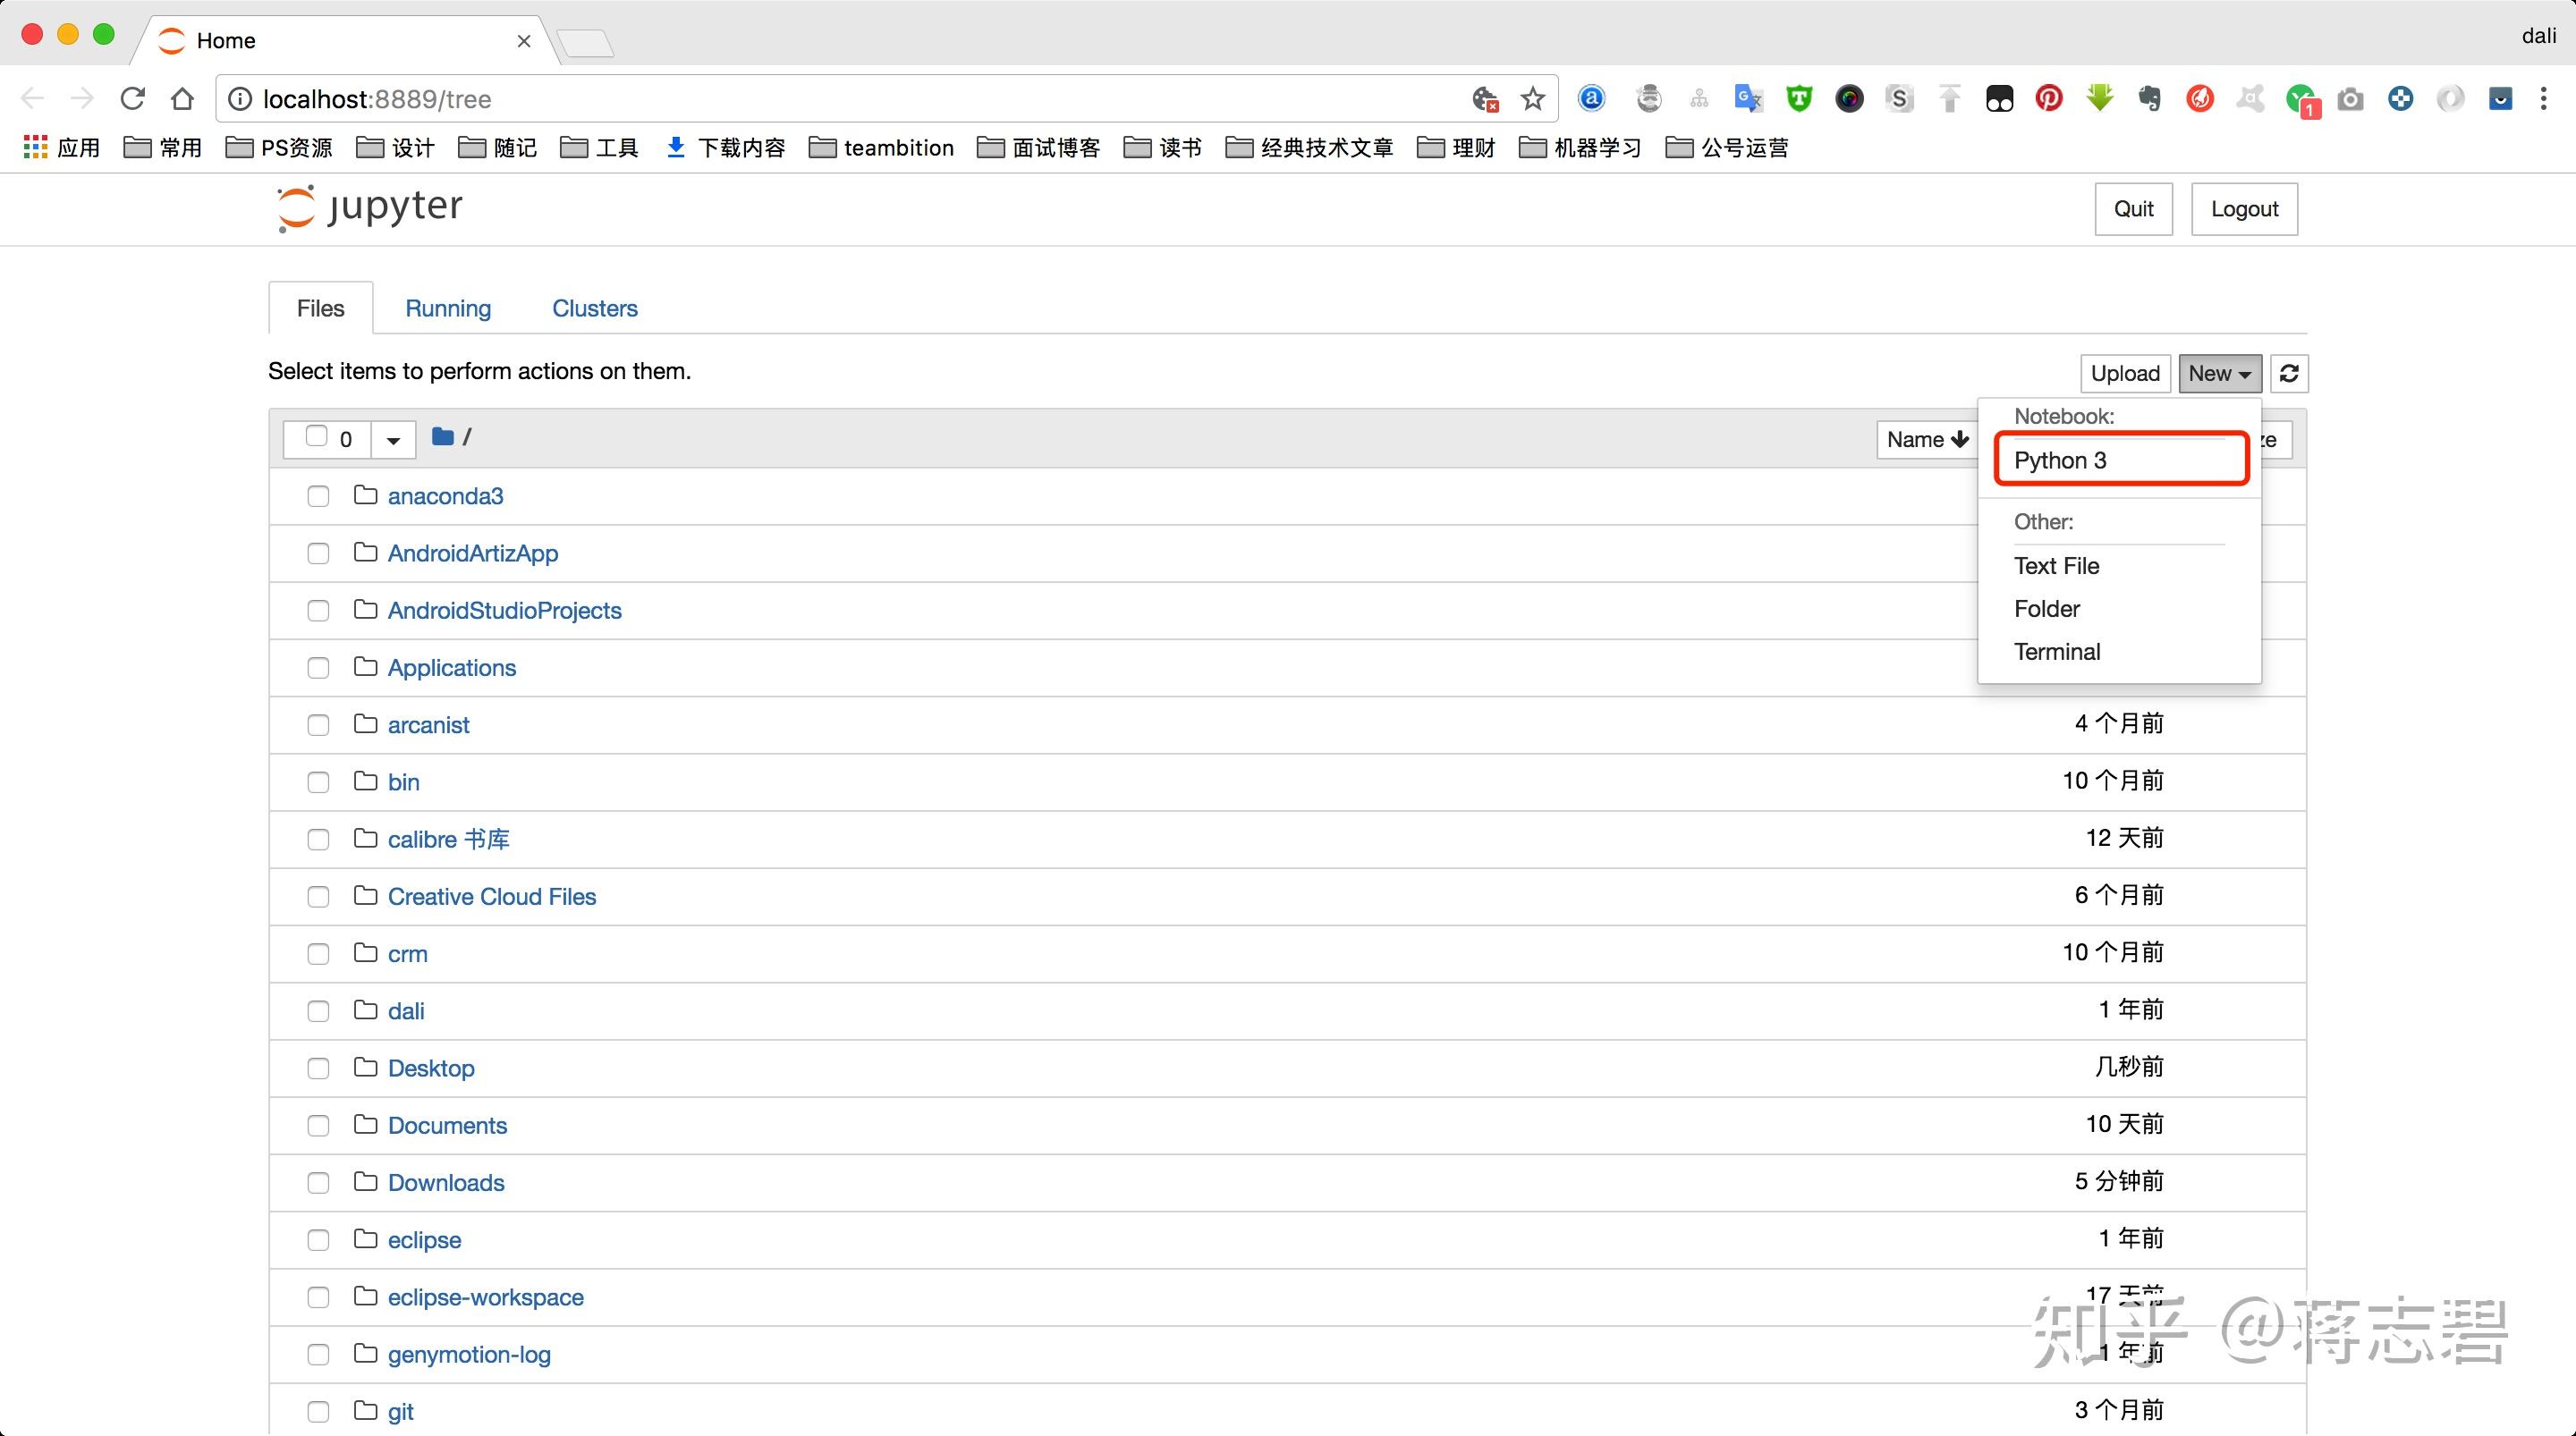Screen dimensions: 2576x1436
Task: Click the browser home icon
Action: click(x=182, y=99)
